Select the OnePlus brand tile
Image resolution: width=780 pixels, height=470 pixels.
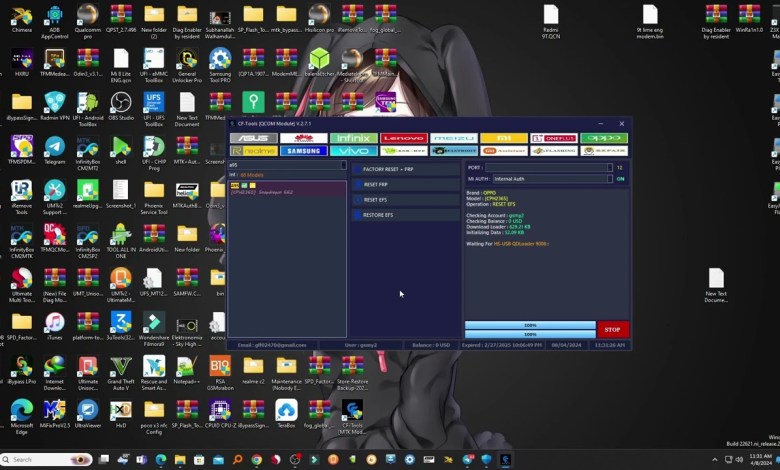(554, 138)
